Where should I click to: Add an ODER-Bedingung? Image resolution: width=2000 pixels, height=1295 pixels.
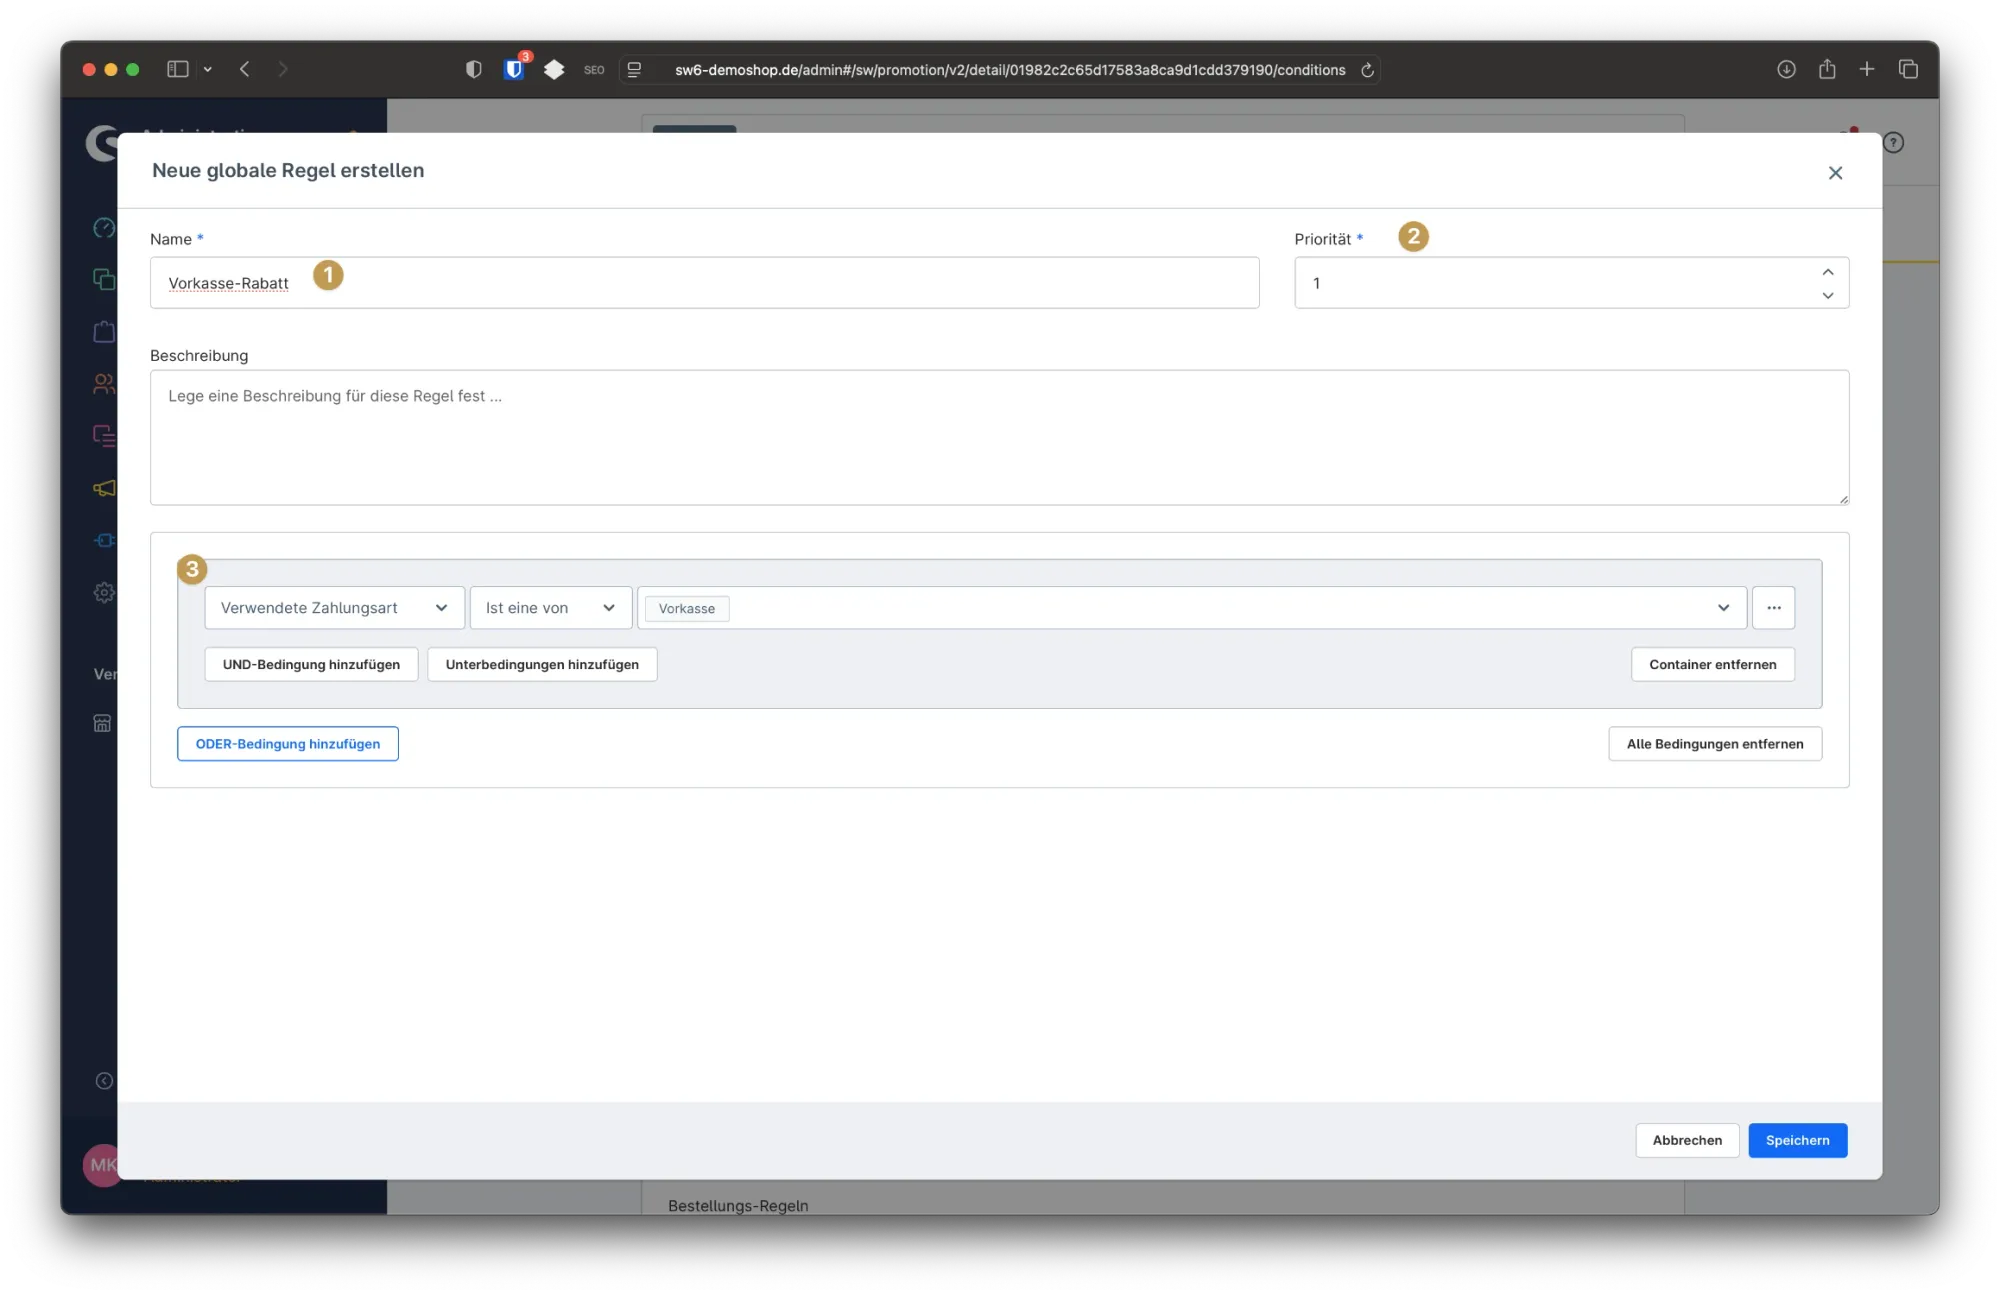click(x=288, y=744)
